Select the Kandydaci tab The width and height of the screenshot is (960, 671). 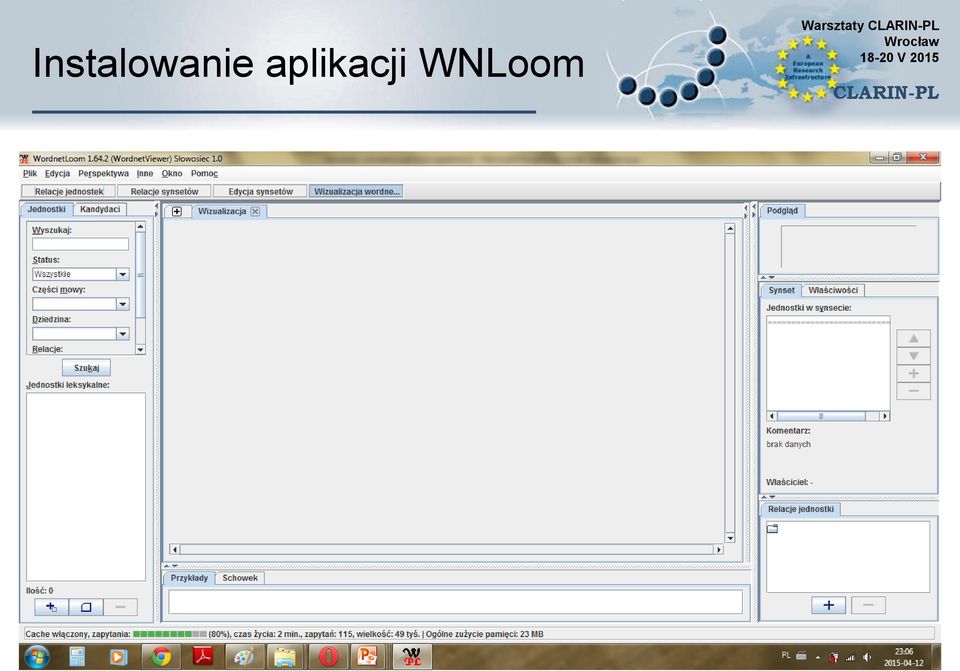click(x=100, y=209)
